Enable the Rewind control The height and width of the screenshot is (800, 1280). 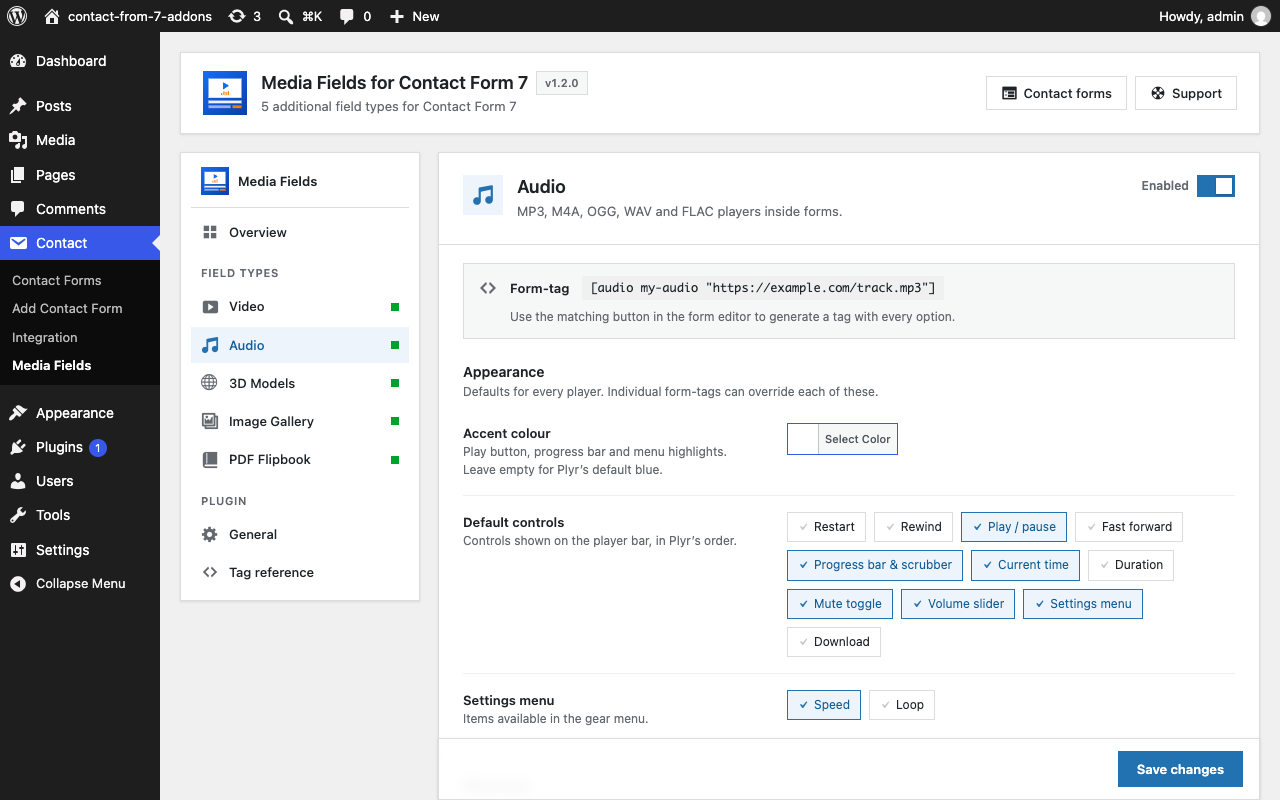pos(912,527)
